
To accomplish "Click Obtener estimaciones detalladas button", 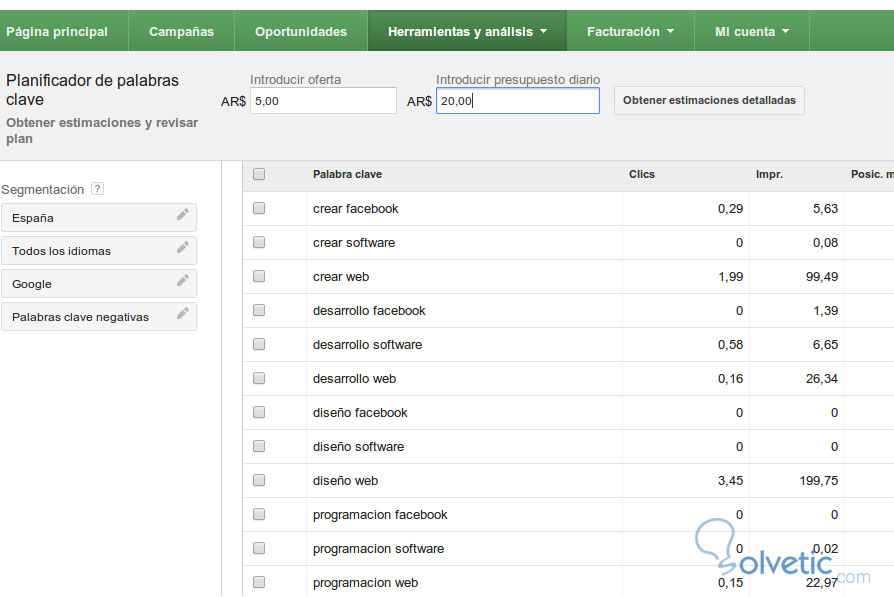I will (x=709, y=100).
